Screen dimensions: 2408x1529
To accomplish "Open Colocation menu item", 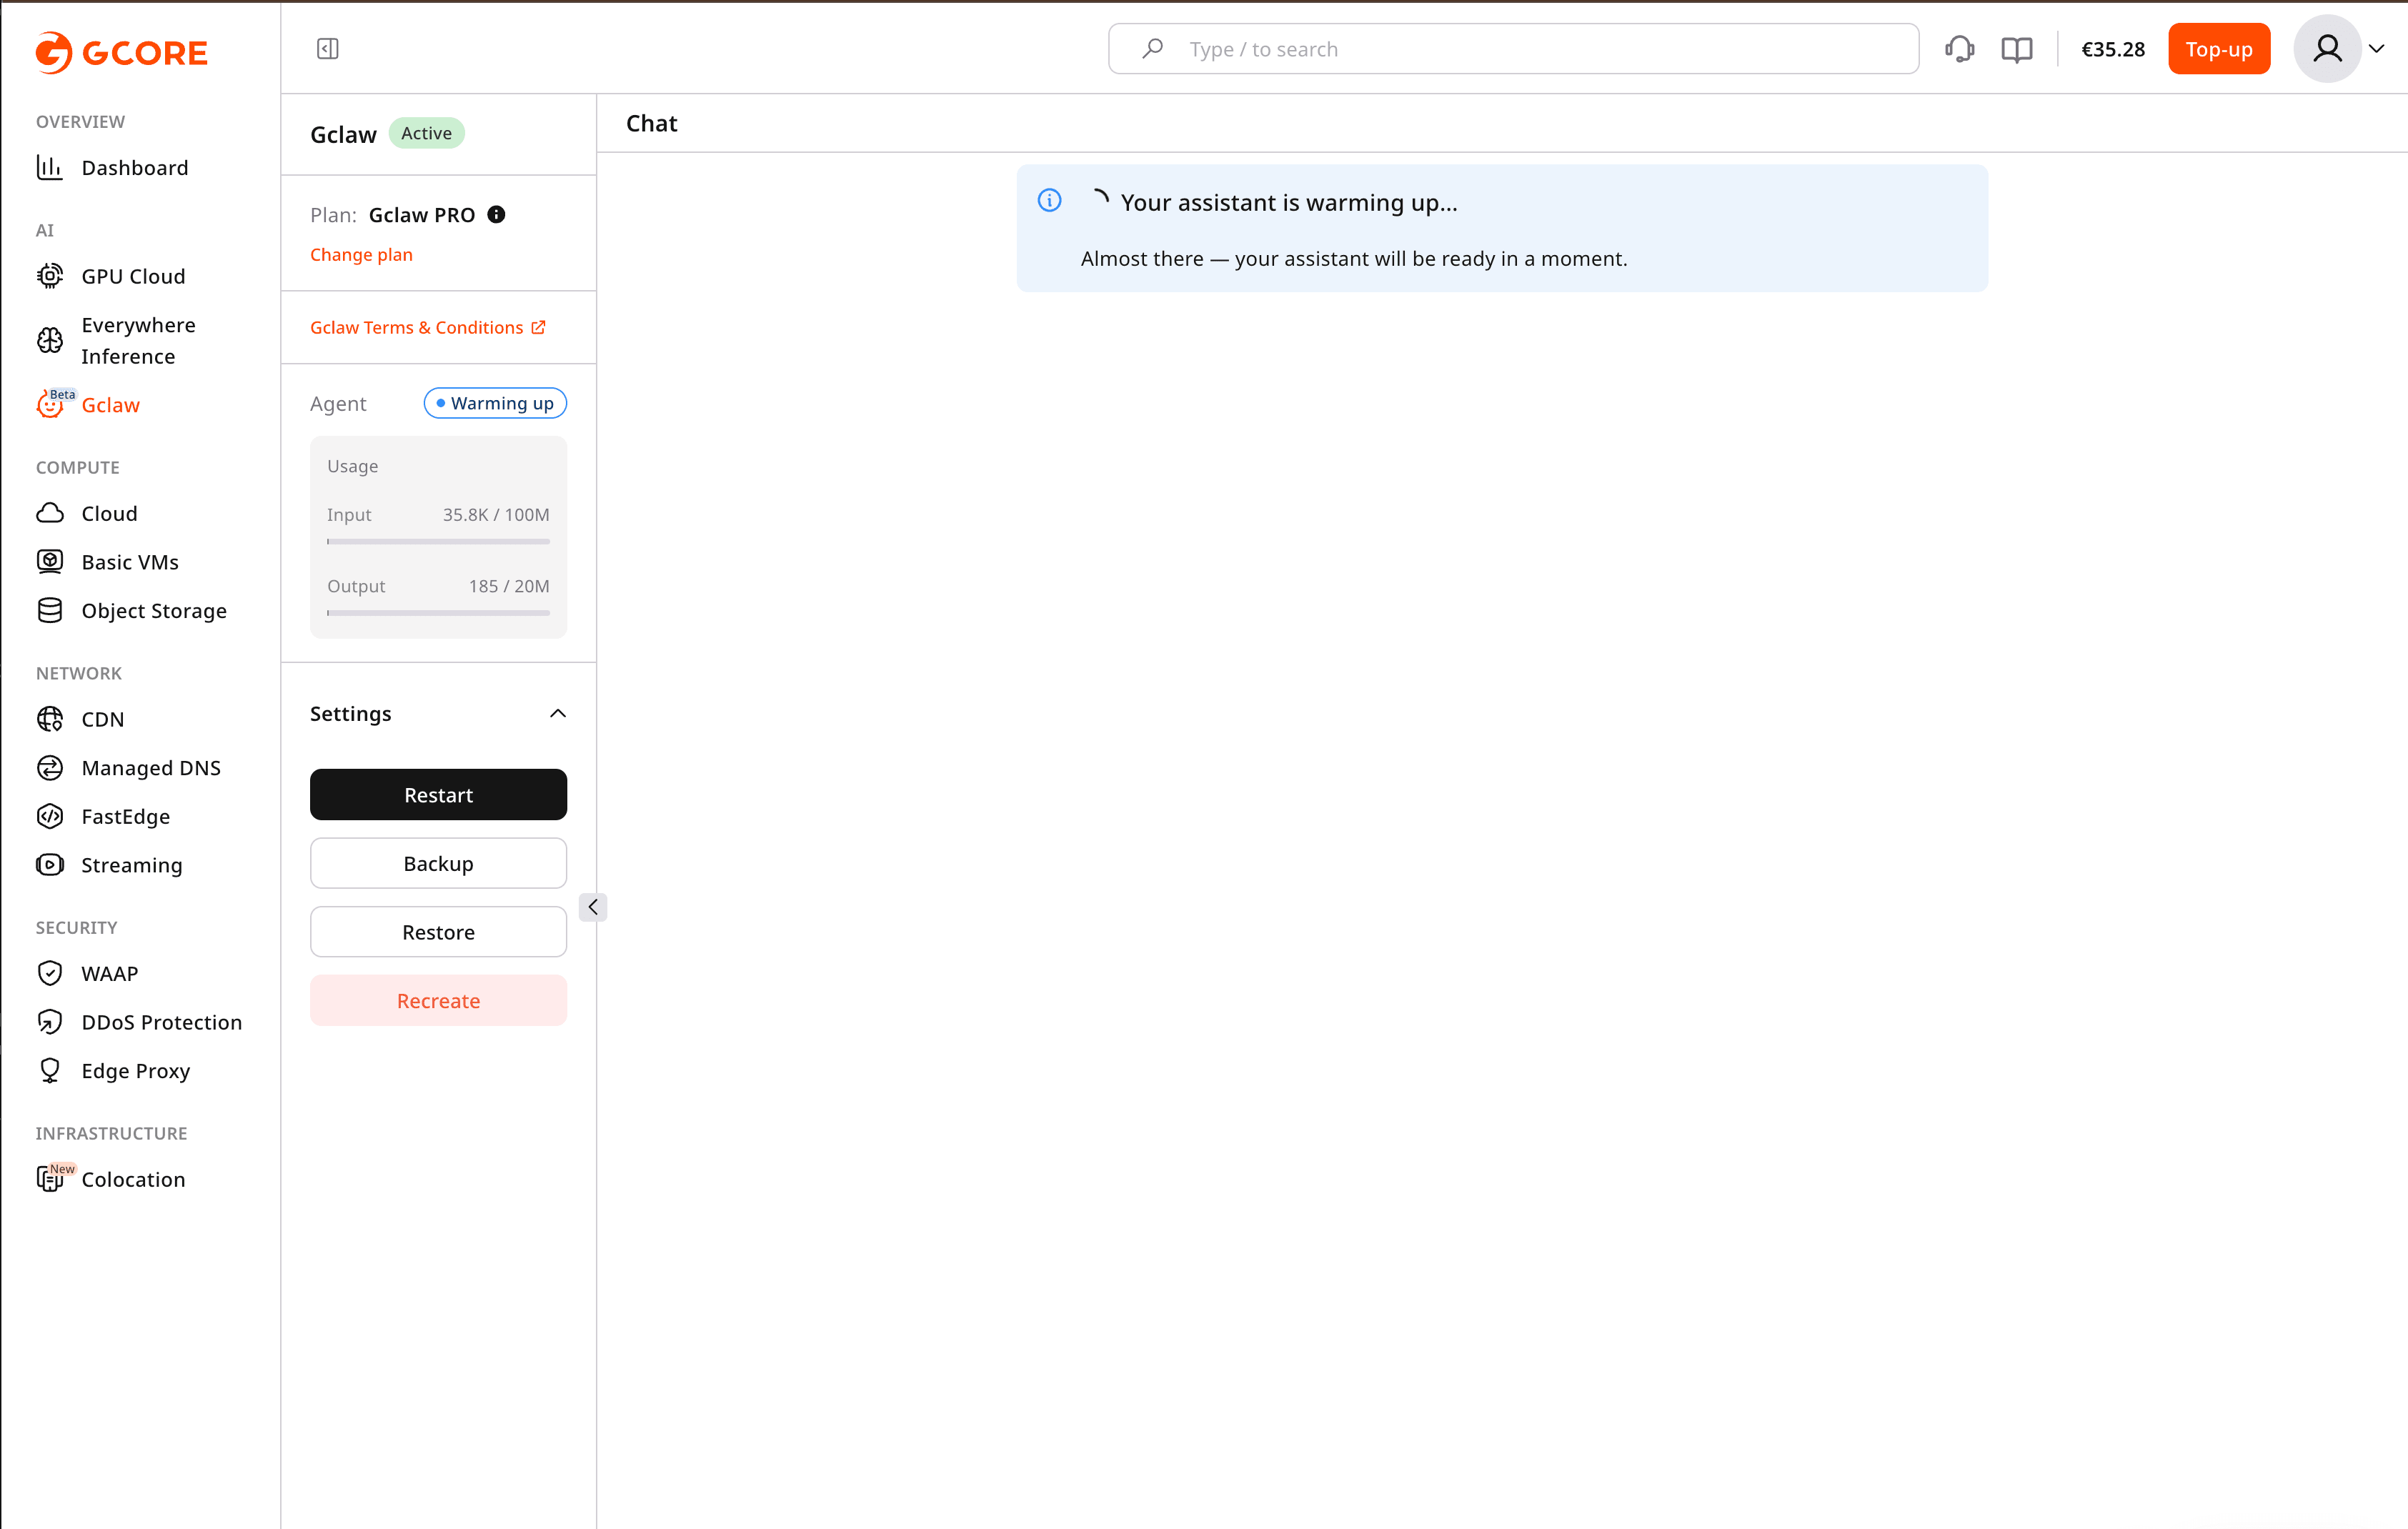I will (133, 1180).
